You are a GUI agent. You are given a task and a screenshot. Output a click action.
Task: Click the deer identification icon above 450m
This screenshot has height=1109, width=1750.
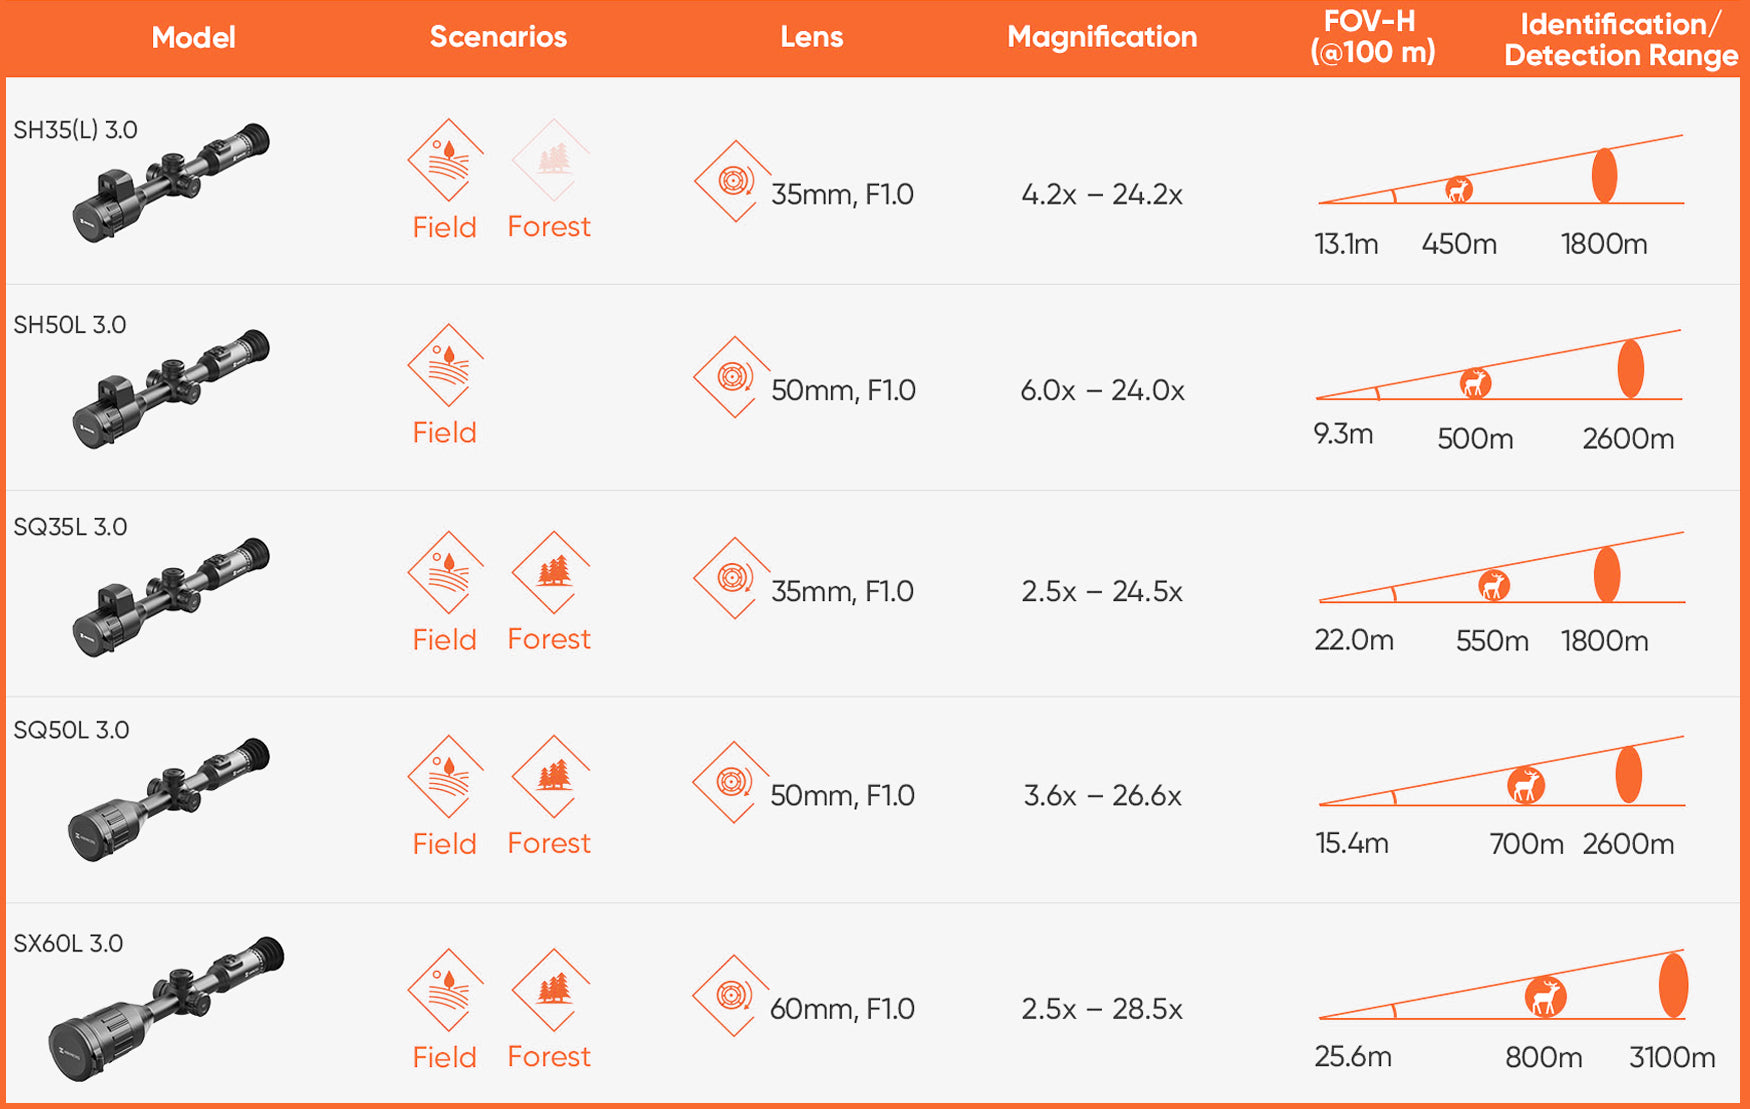point(1459,189)
